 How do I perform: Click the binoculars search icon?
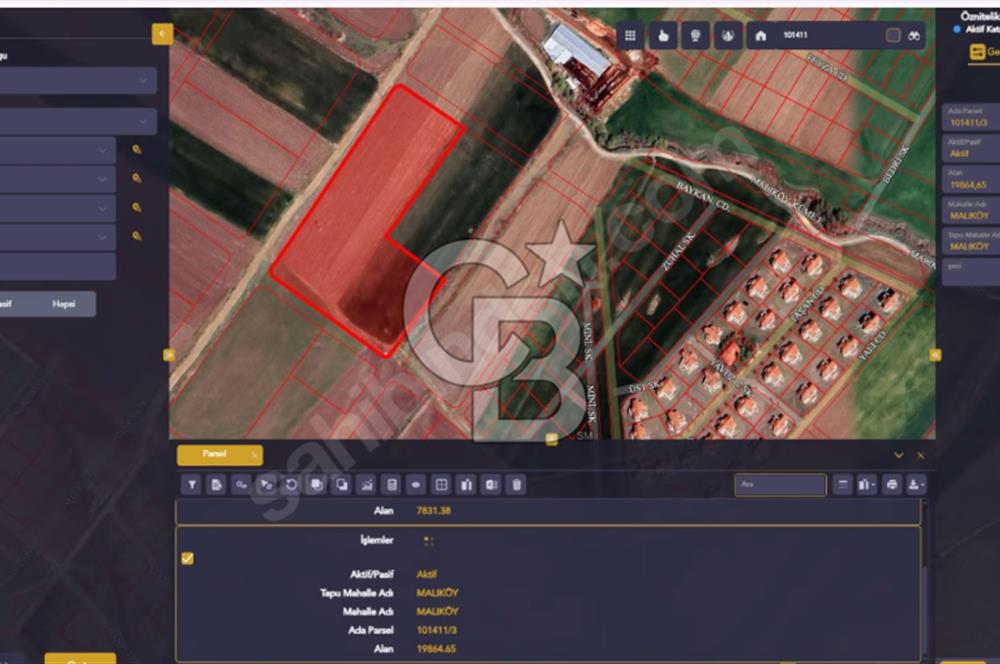click(x=914, y=36)
